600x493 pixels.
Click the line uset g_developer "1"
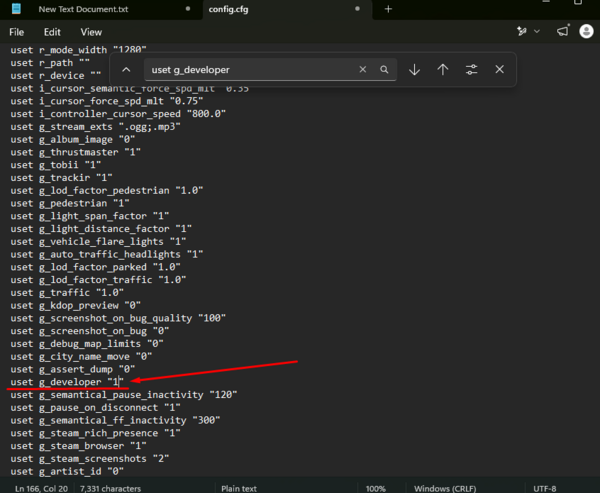pyautogui.click(x=67, y=382)
